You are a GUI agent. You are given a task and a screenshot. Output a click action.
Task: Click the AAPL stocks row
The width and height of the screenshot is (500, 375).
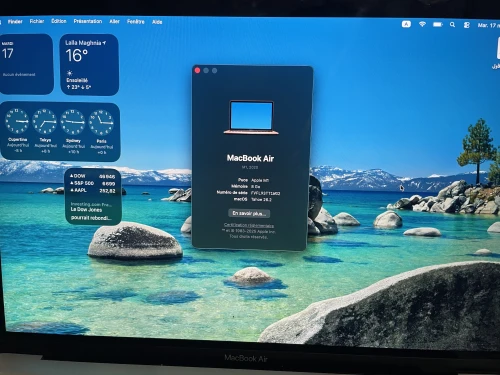(x=92, y=190)
